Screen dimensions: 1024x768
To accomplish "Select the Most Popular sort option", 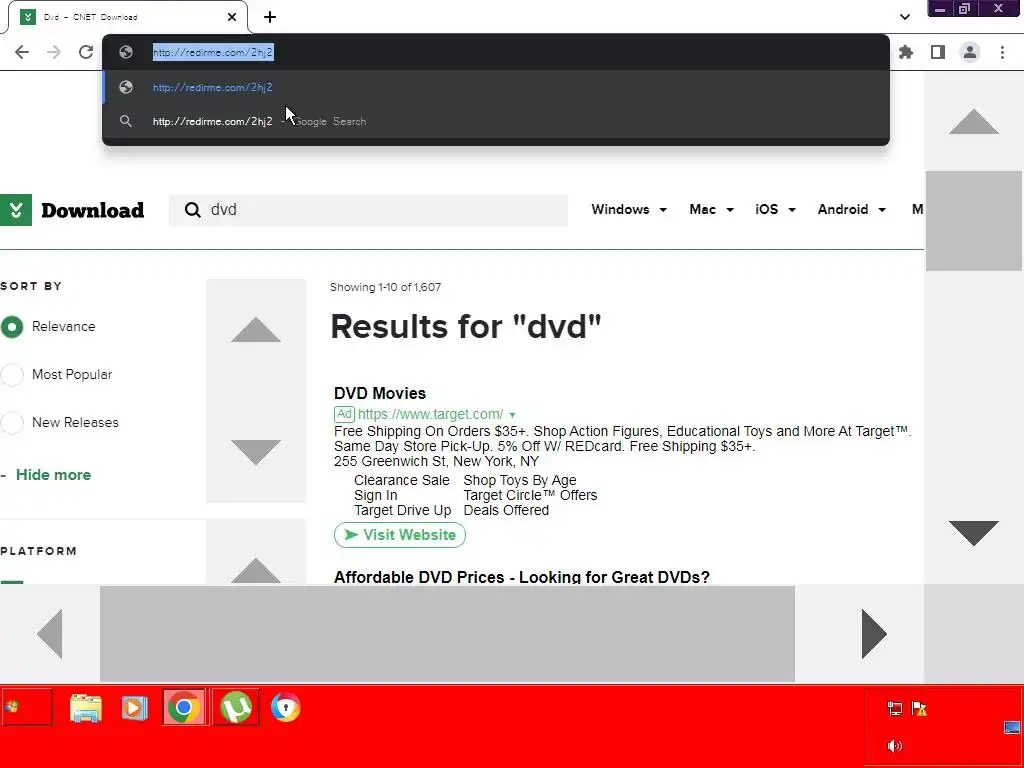I will [12, 375].
